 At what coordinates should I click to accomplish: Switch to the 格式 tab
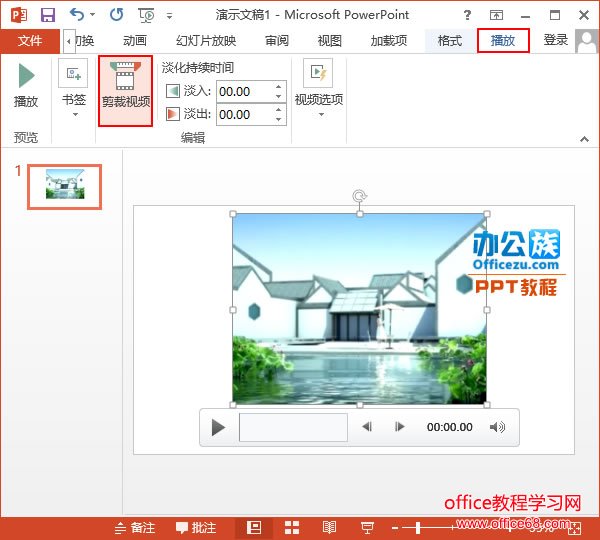click(x=450, y=41)
